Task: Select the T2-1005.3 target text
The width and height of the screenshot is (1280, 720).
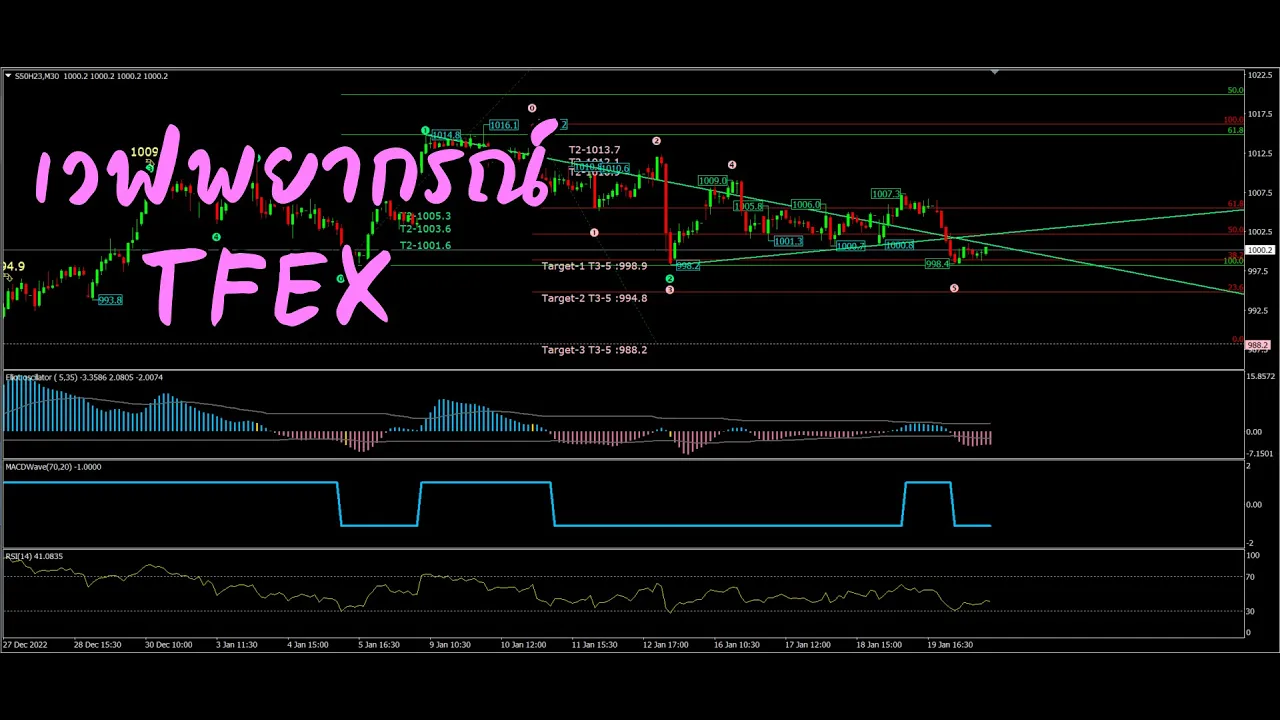Action: click(426, 216)
